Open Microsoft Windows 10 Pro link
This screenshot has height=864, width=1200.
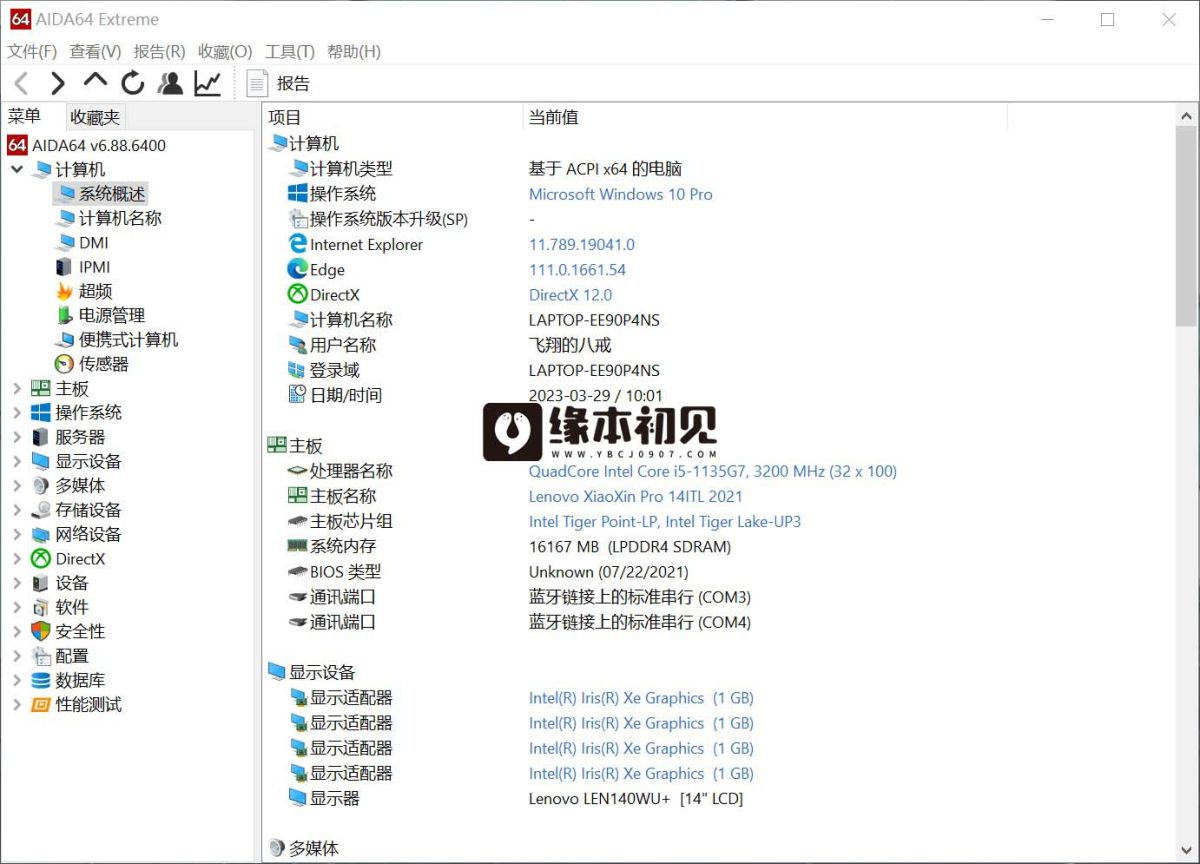620,194
